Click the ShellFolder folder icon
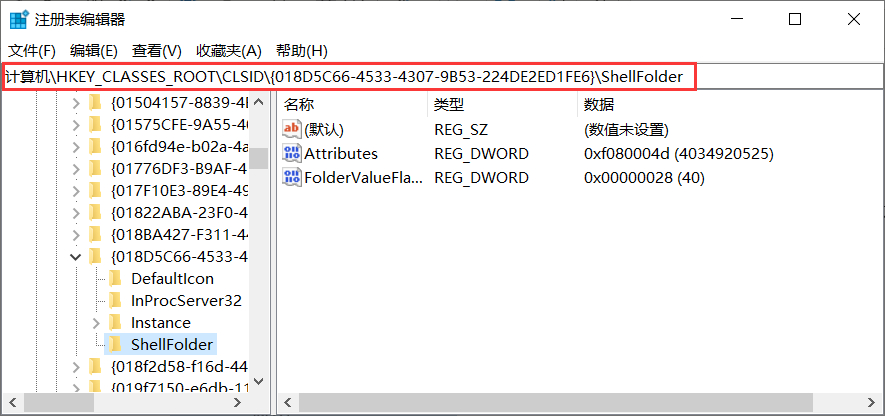Viewport: 885px width, 416px height. click(115, 344)
